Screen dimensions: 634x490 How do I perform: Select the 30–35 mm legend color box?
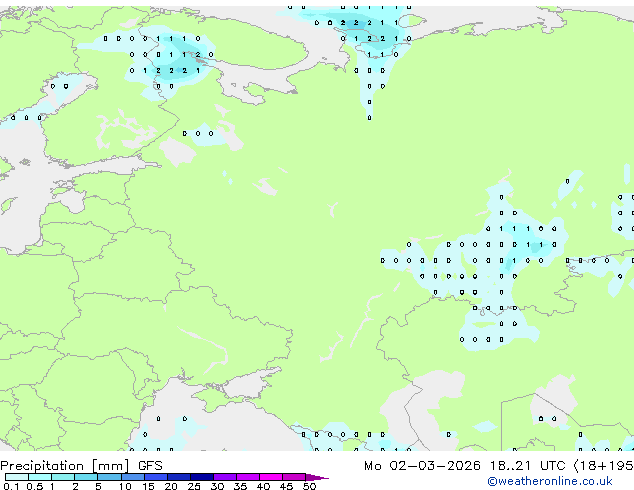(x=225, y=477)
